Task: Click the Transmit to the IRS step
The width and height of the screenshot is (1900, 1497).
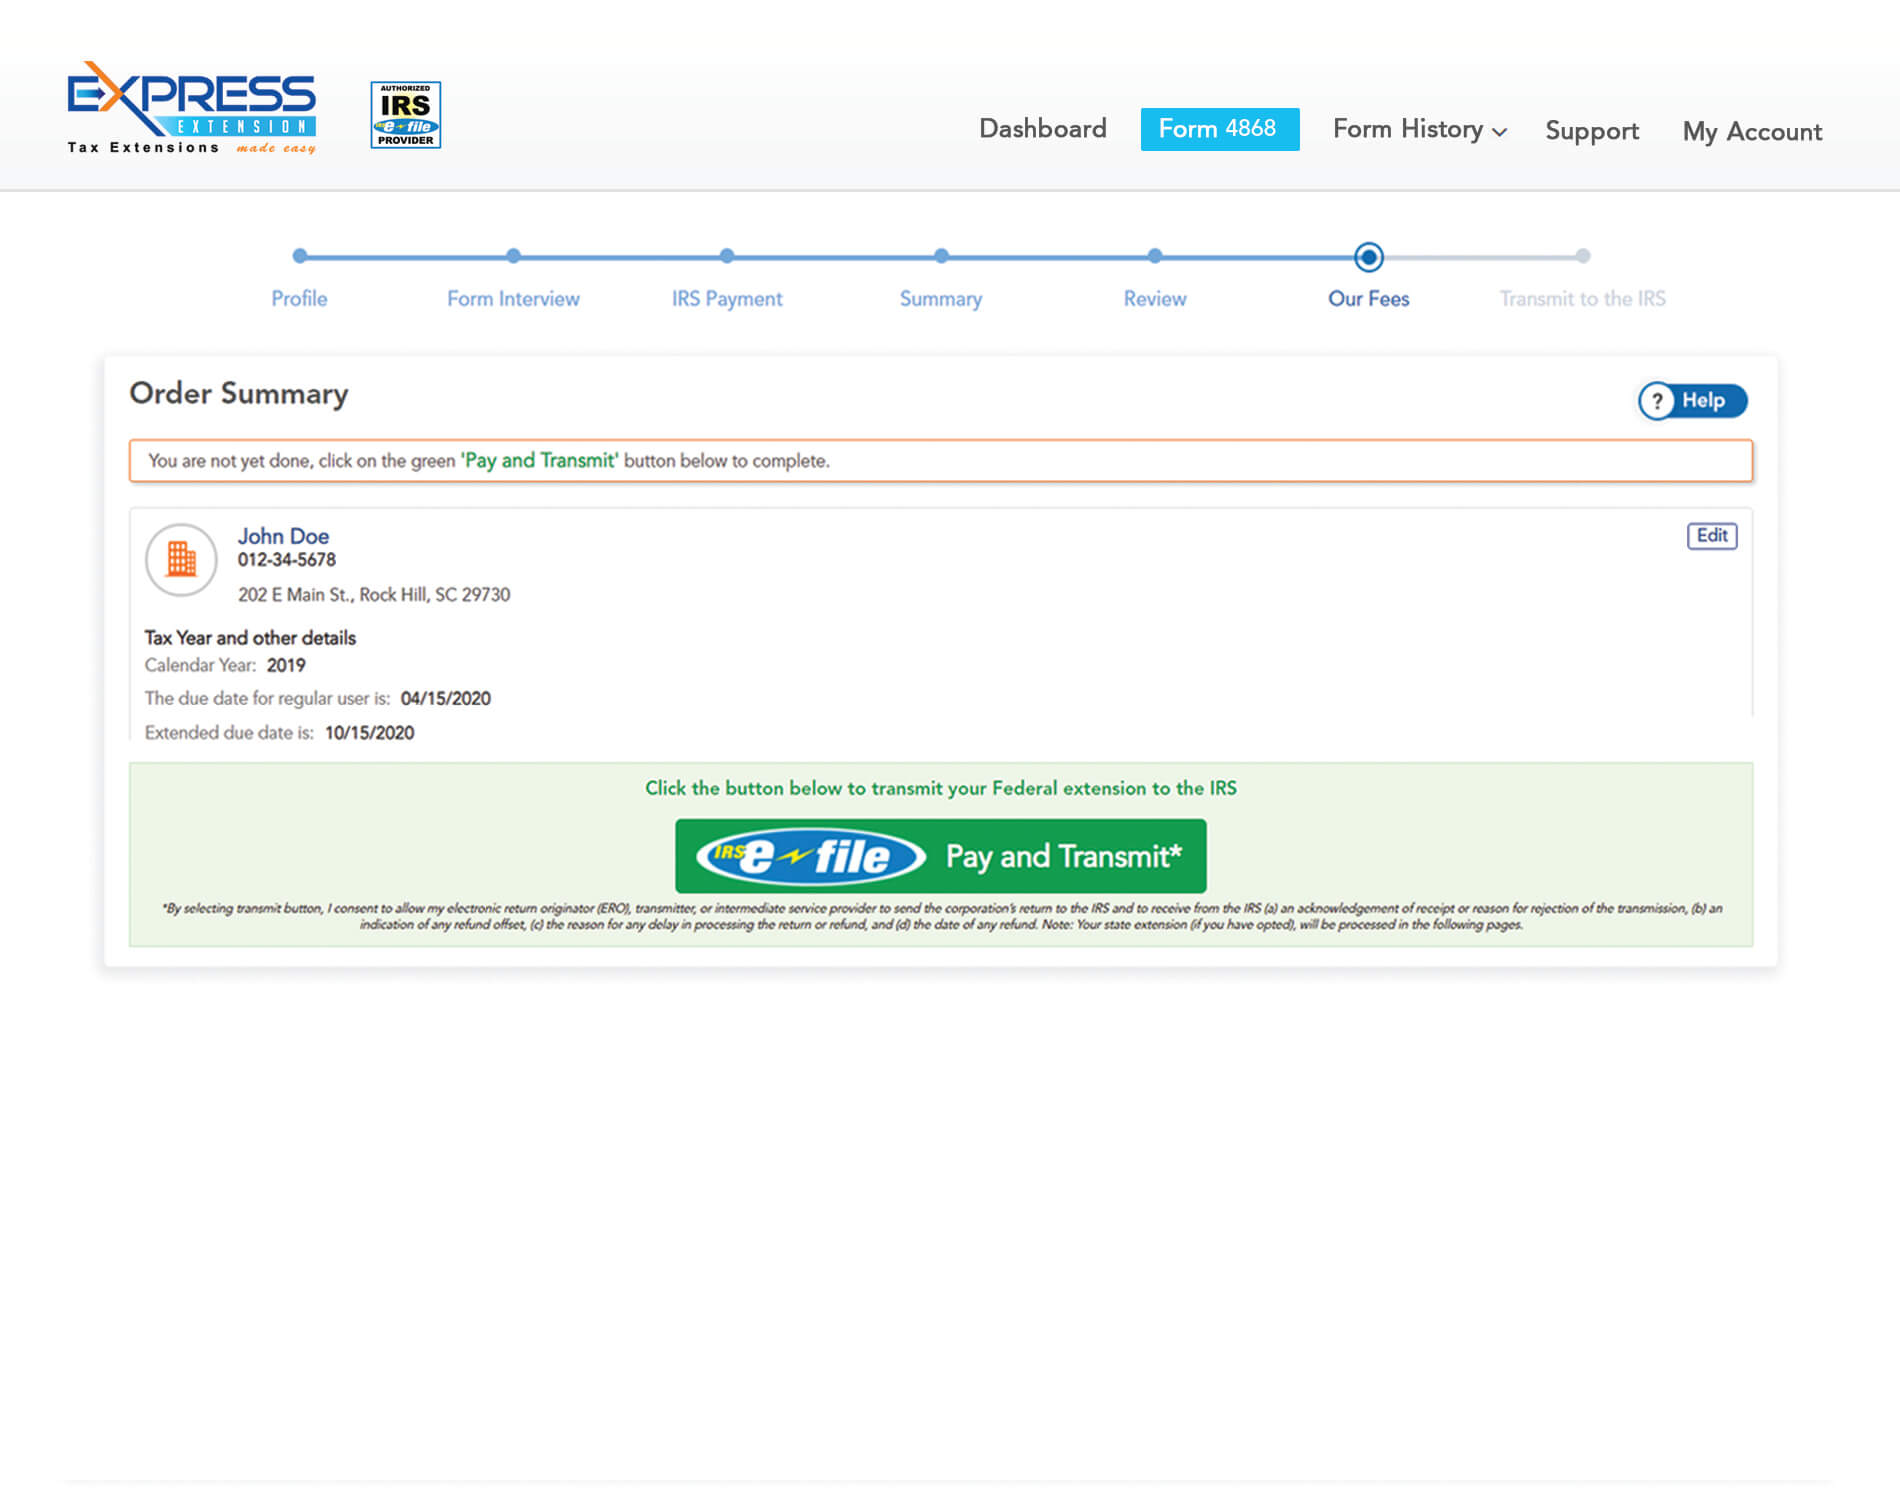Action: [x=1582, y=257]
